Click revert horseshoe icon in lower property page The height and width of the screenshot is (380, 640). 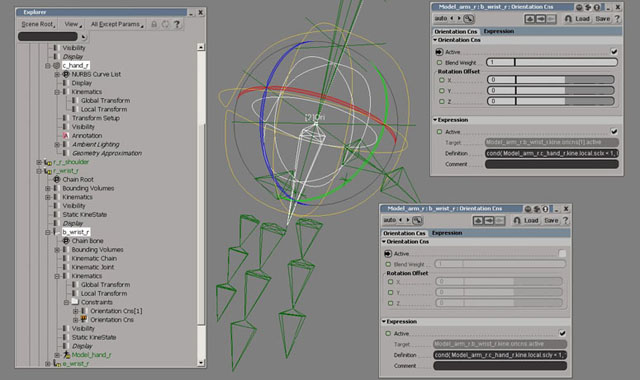click(517, 220)
